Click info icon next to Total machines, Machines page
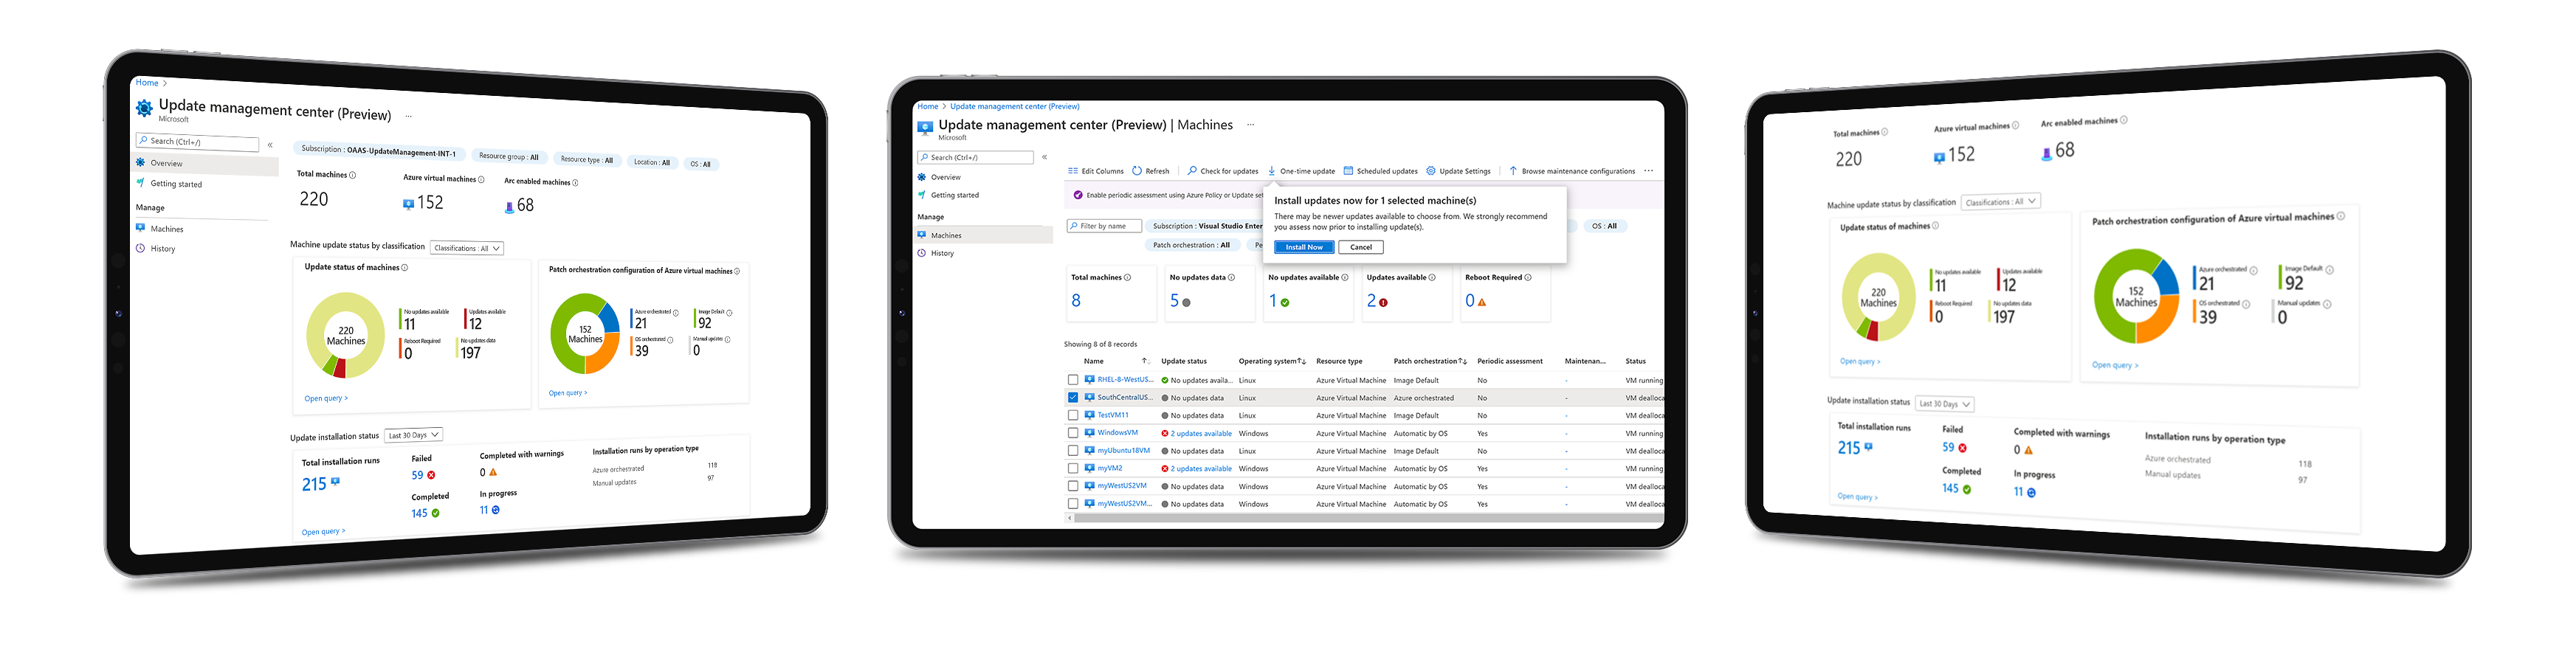This screenshot has width=2576, height=647. coord(1127,278)
